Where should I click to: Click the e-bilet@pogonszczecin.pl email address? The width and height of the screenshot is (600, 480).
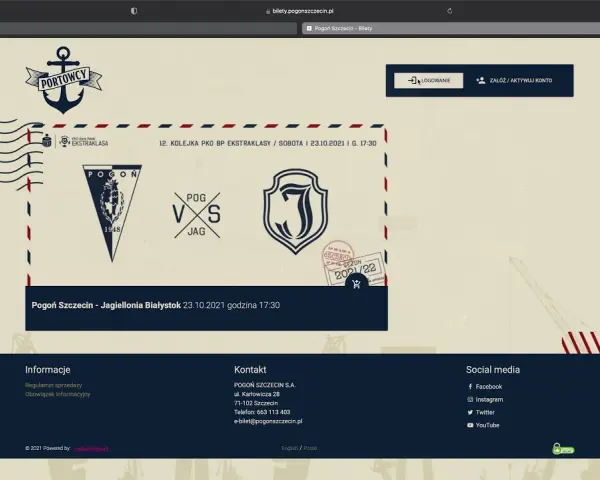[268, 421]
